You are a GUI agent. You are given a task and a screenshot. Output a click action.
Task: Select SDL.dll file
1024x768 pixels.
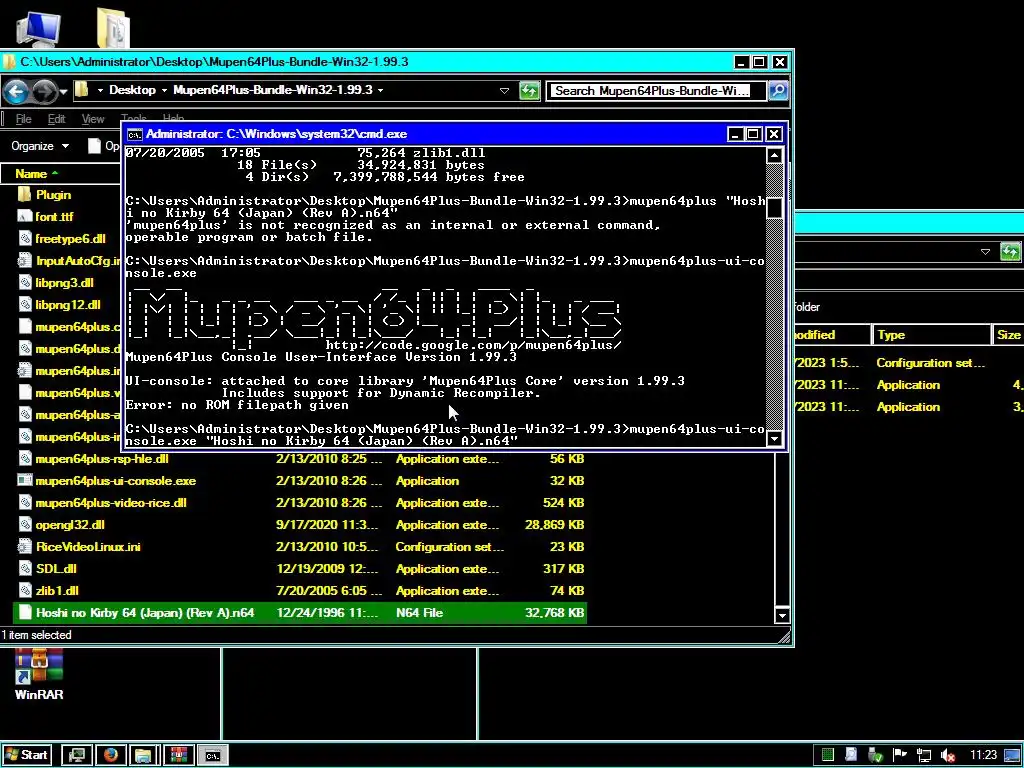point(48,569)
